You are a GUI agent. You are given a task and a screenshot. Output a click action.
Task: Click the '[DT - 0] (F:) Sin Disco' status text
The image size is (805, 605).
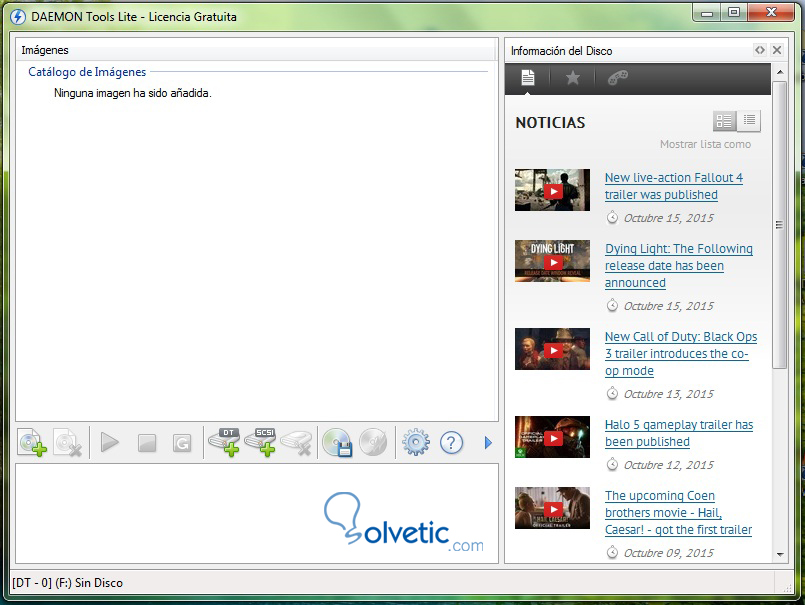pos(67,583)
